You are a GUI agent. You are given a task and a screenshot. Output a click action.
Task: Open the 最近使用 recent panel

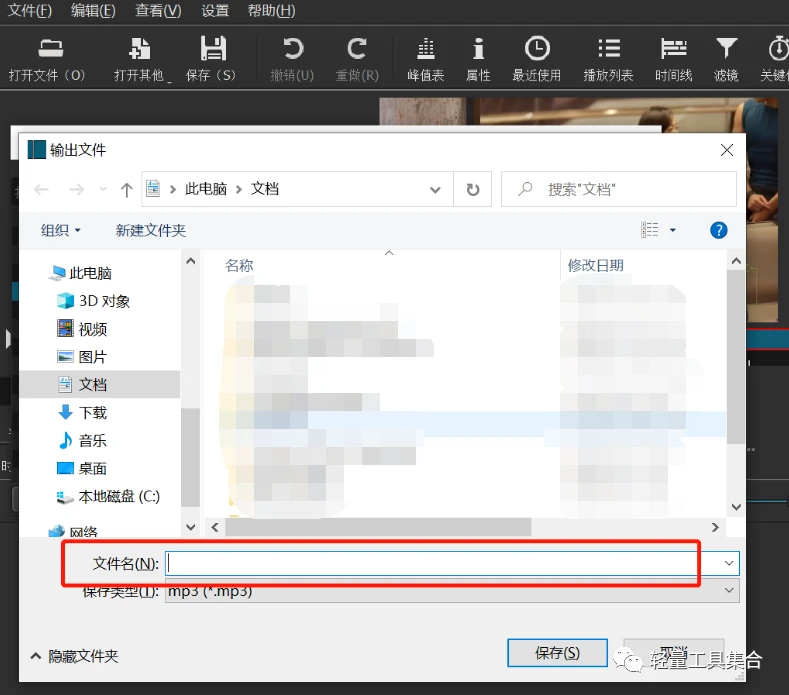tap(537, 59)
